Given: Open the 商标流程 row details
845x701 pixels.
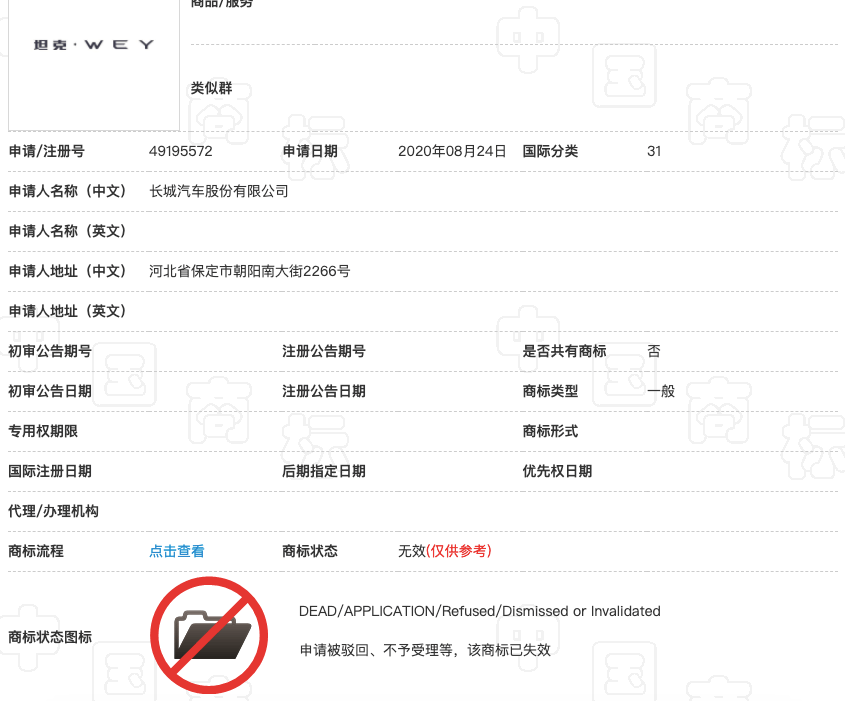Looking at the screenshot, I should 45,550.
